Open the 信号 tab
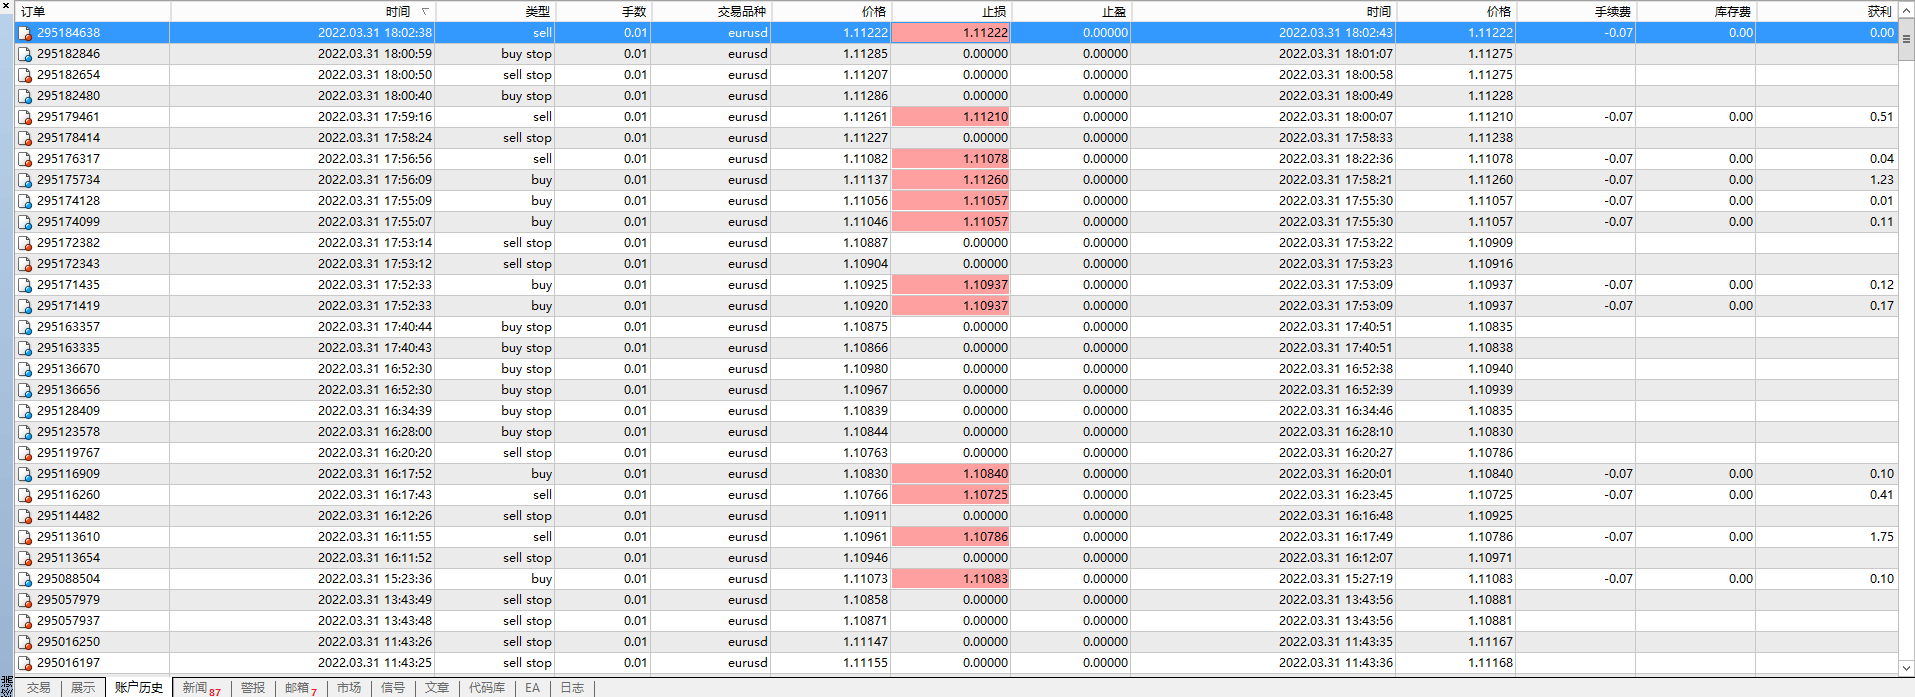The width and height of the screenshot is (1915, 697). pyautogui.click(x=393, y=688)
